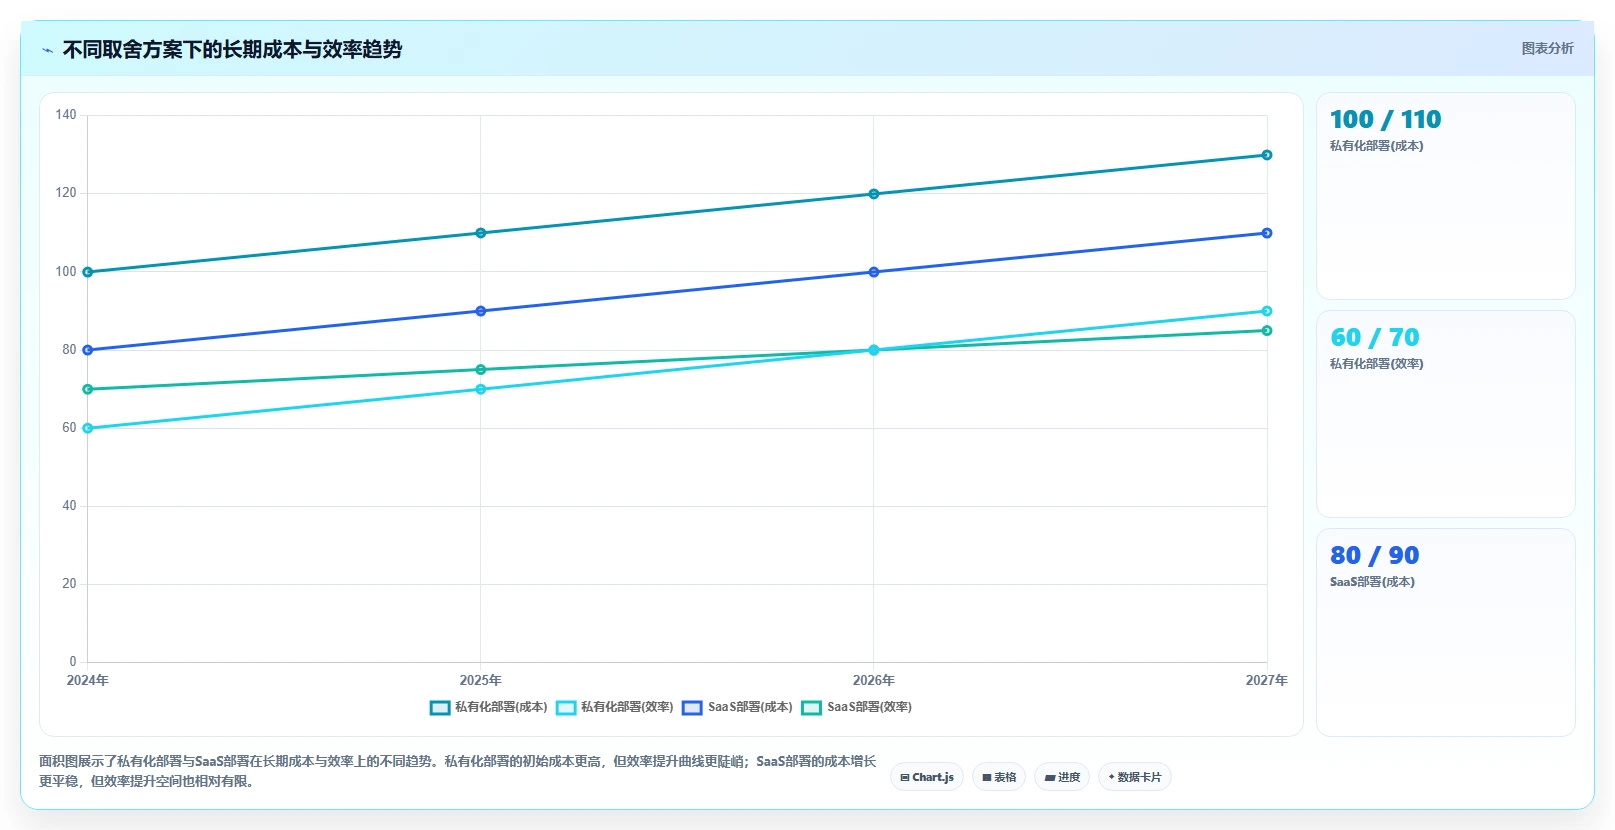This screenshot has width=1615, height=830.
Task: Click the 私有化部署(效率) card caption
Action: click(x=1376, y=364)
